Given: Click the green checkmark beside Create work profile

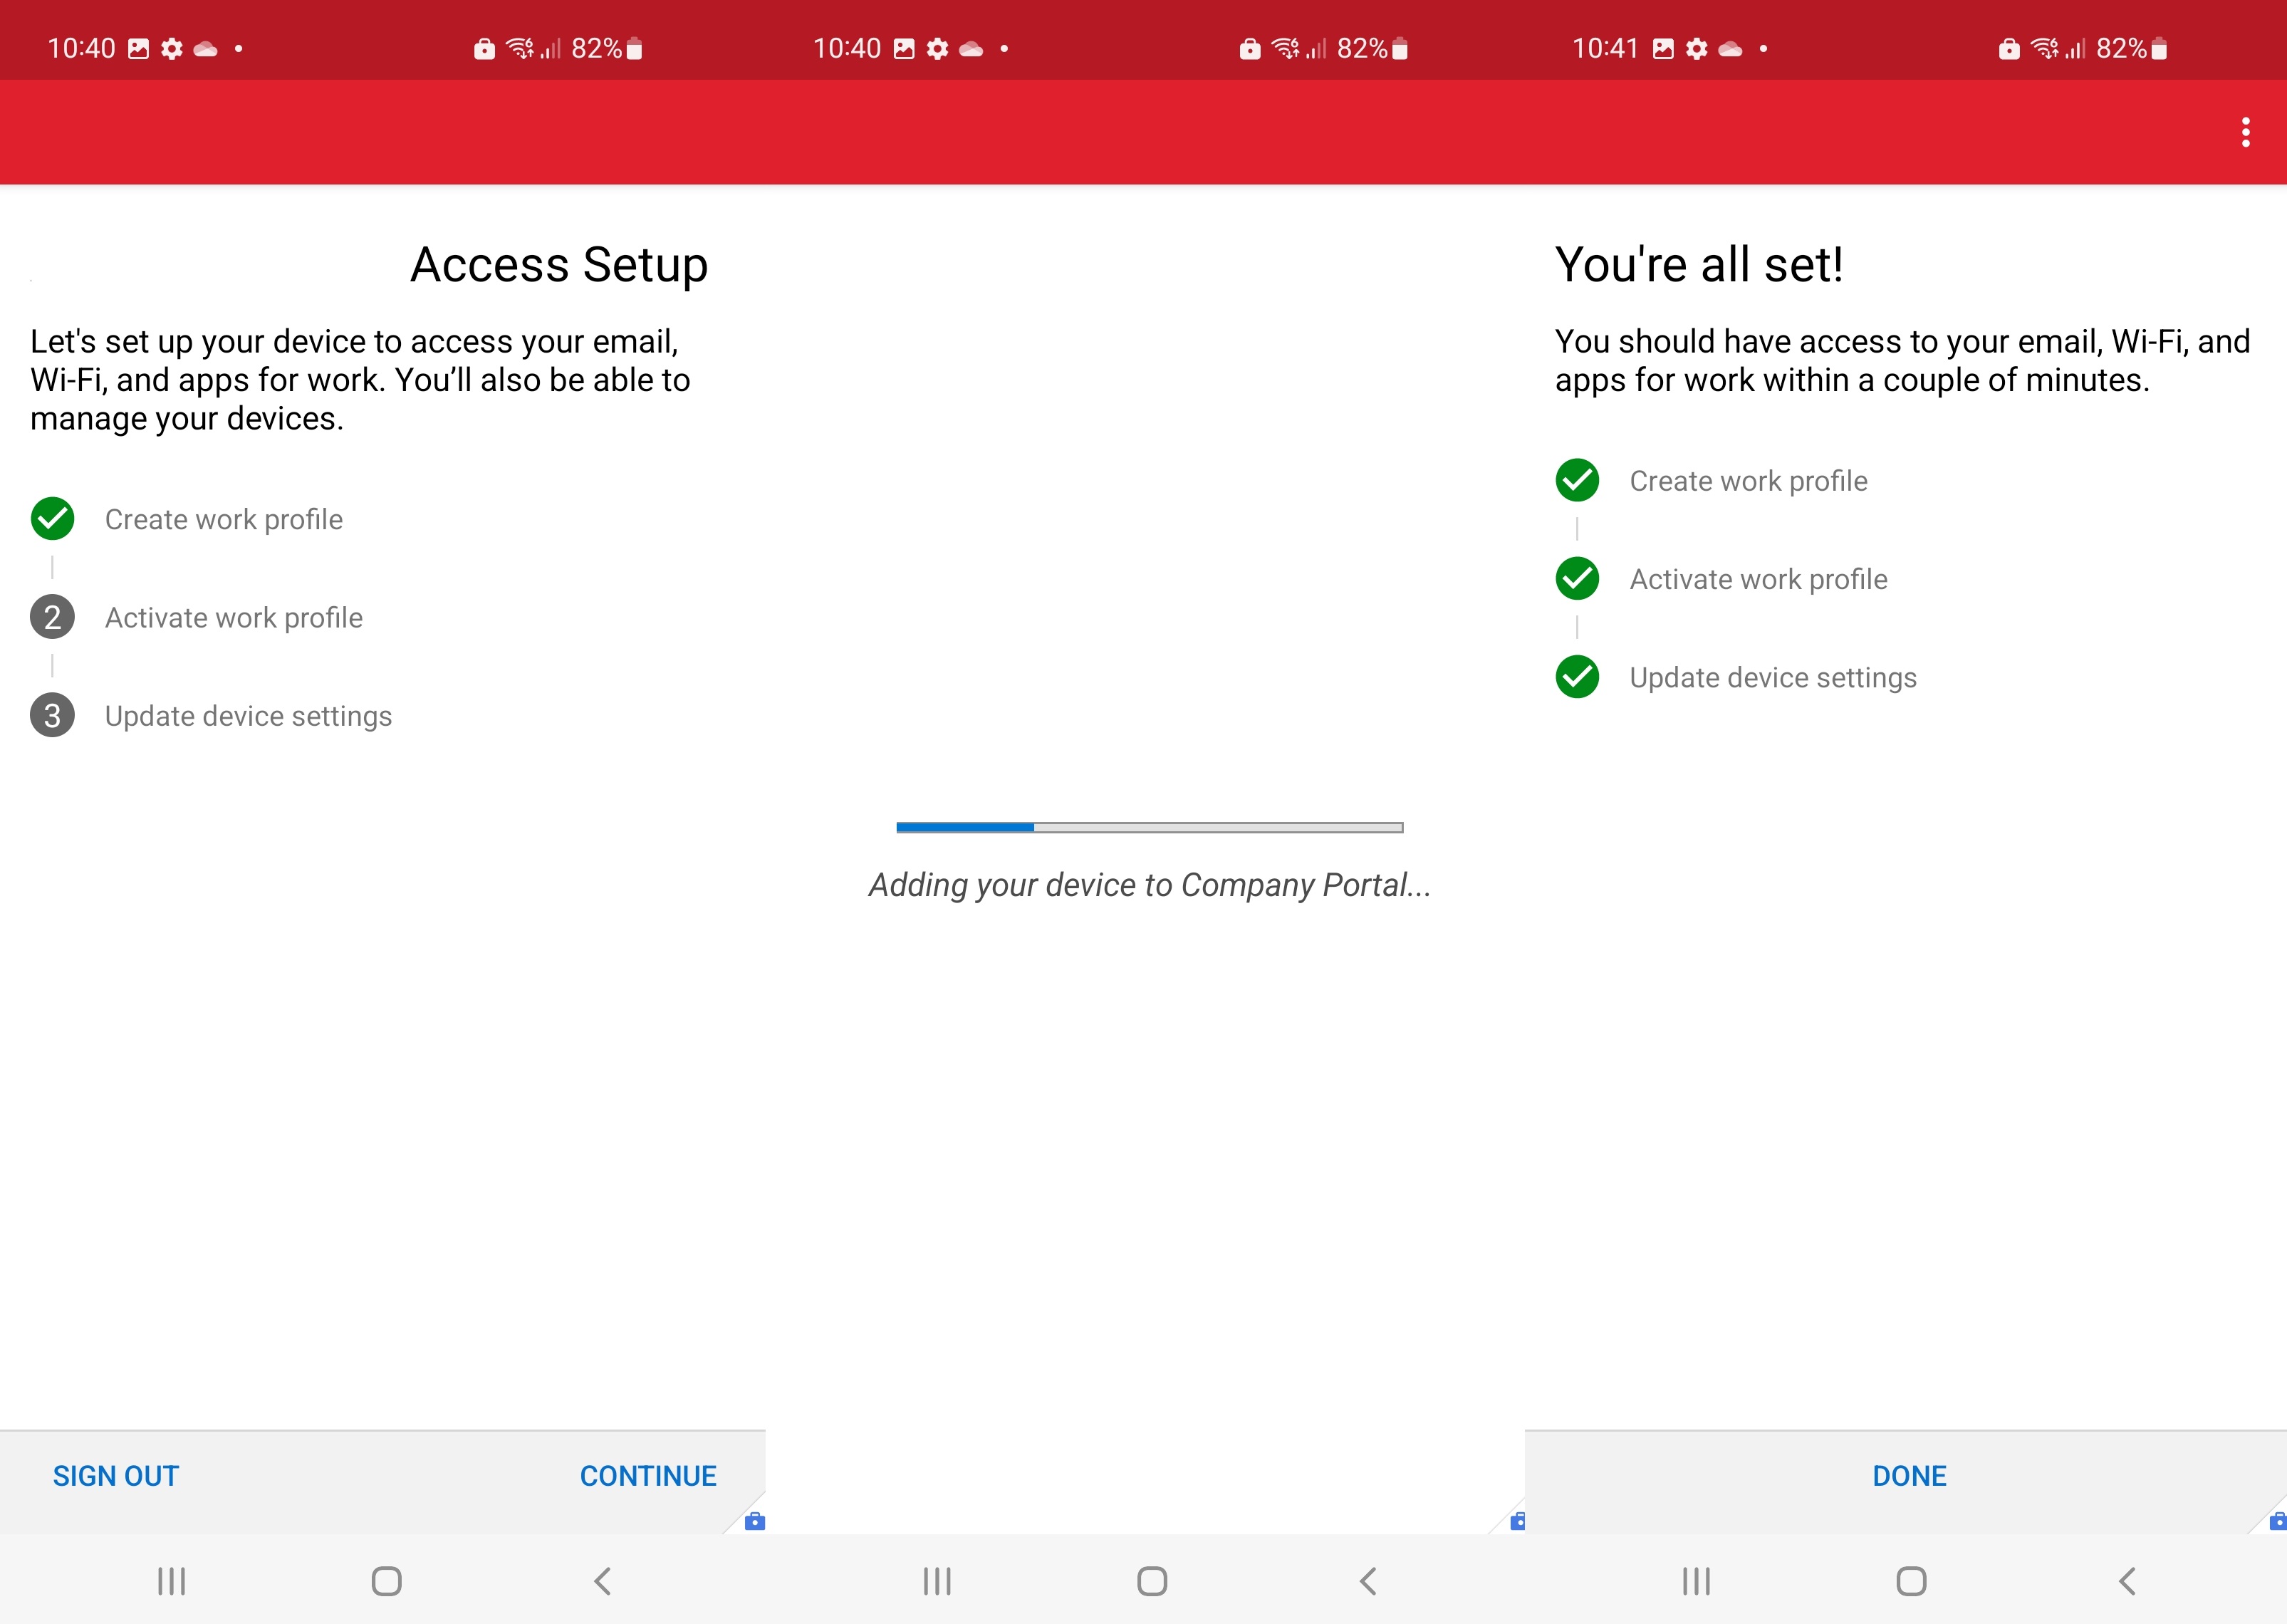Looking at the screenshot, I should (52, 519).
